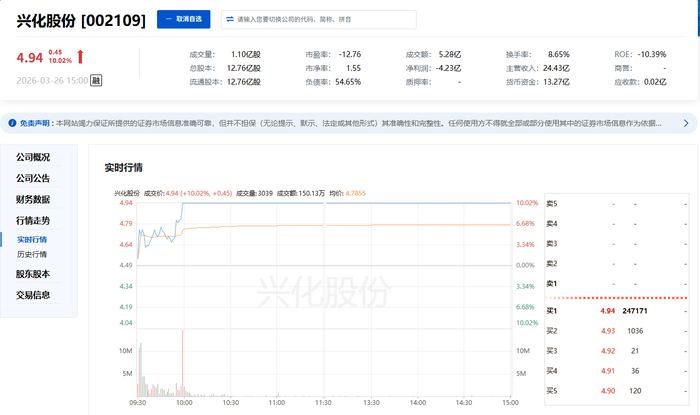Viewport: 700px width, 415px height.
Task: Click the 13:30 time axis marker
Action: pos(371,403)
